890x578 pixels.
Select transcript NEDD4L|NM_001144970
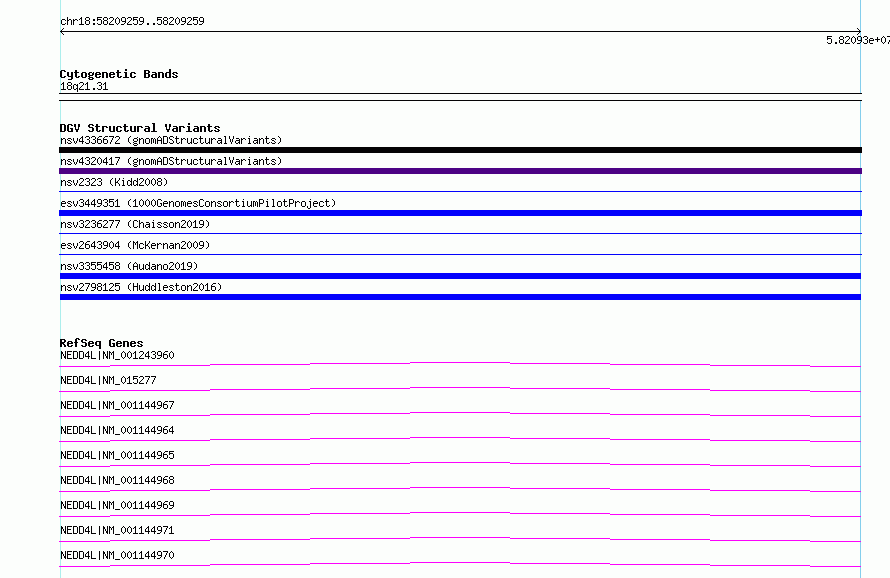(117, 555)
